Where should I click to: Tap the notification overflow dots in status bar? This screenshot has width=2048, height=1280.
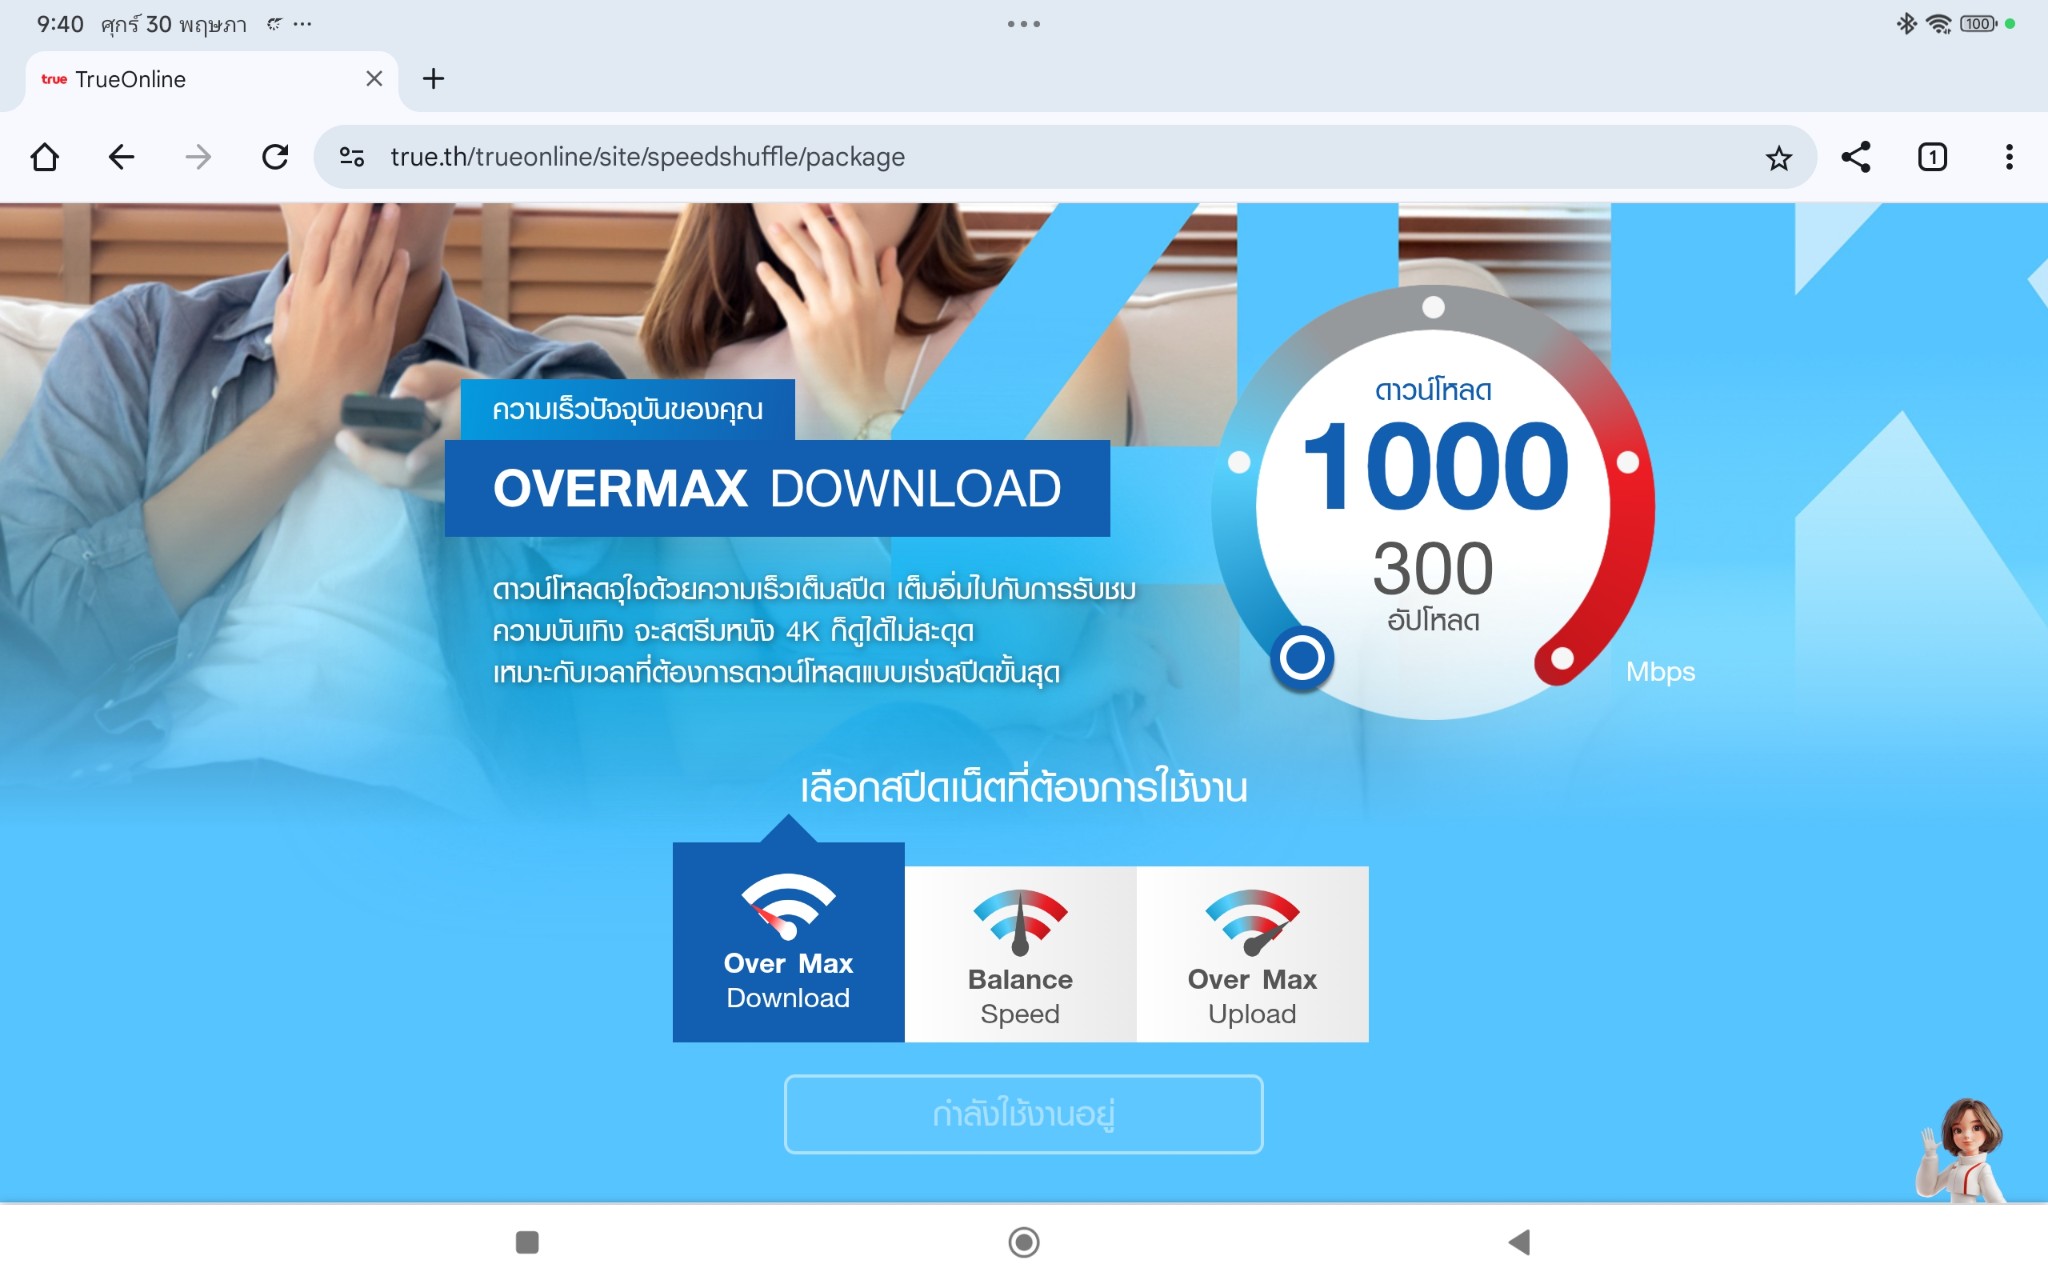coord(302,24)
